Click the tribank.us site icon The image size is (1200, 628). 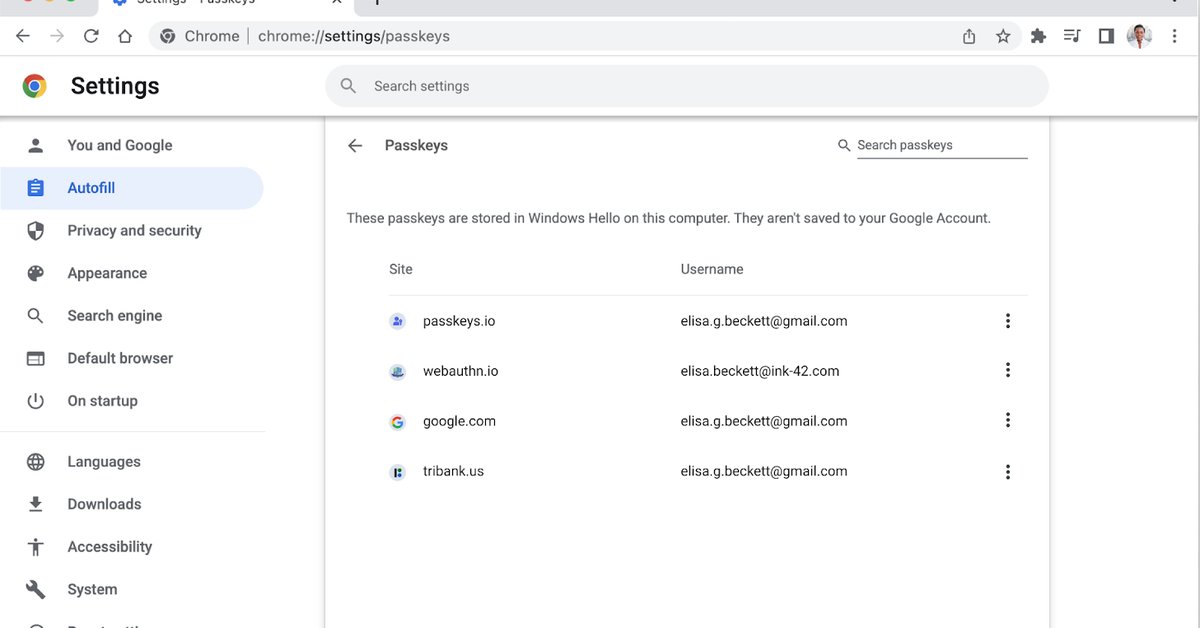[398, 471]
